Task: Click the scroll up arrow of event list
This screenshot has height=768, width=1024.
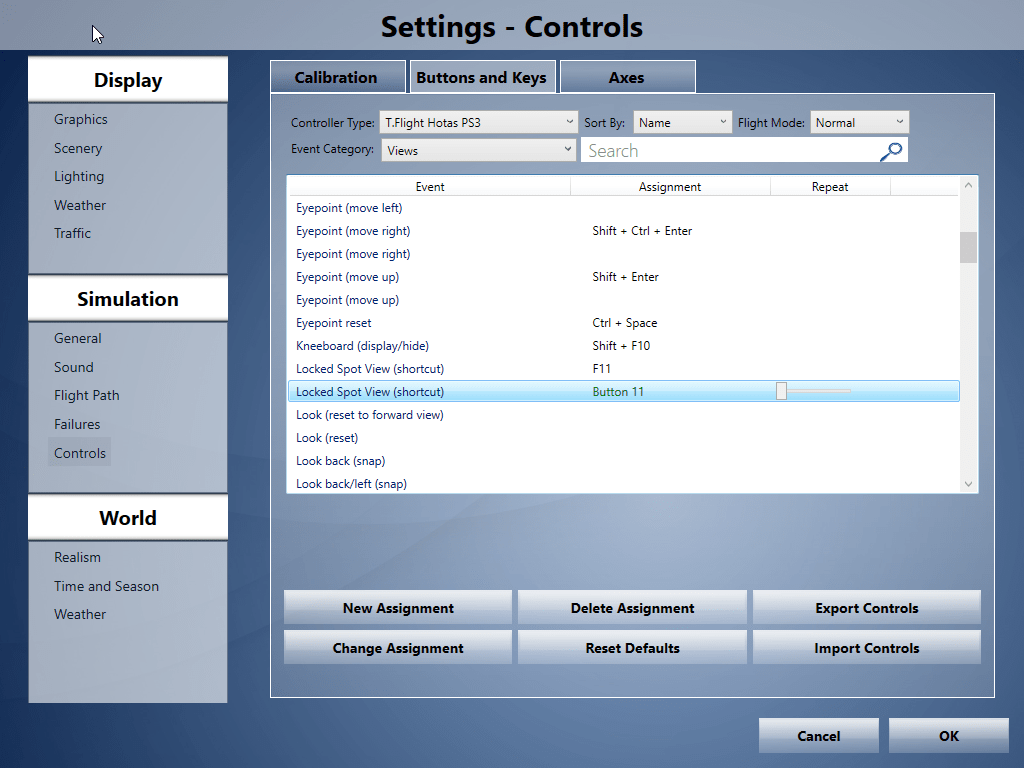Action: click(968, 186)
